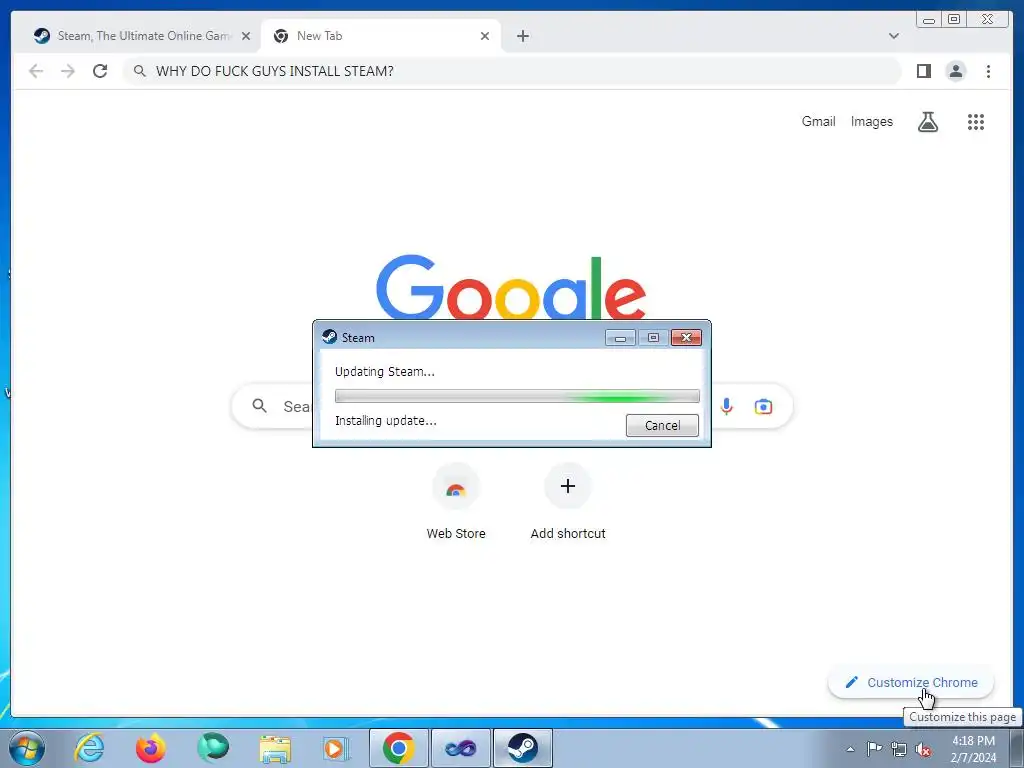
Task: Open Windows Media Player on taskbar
Action: coord(336,748)
